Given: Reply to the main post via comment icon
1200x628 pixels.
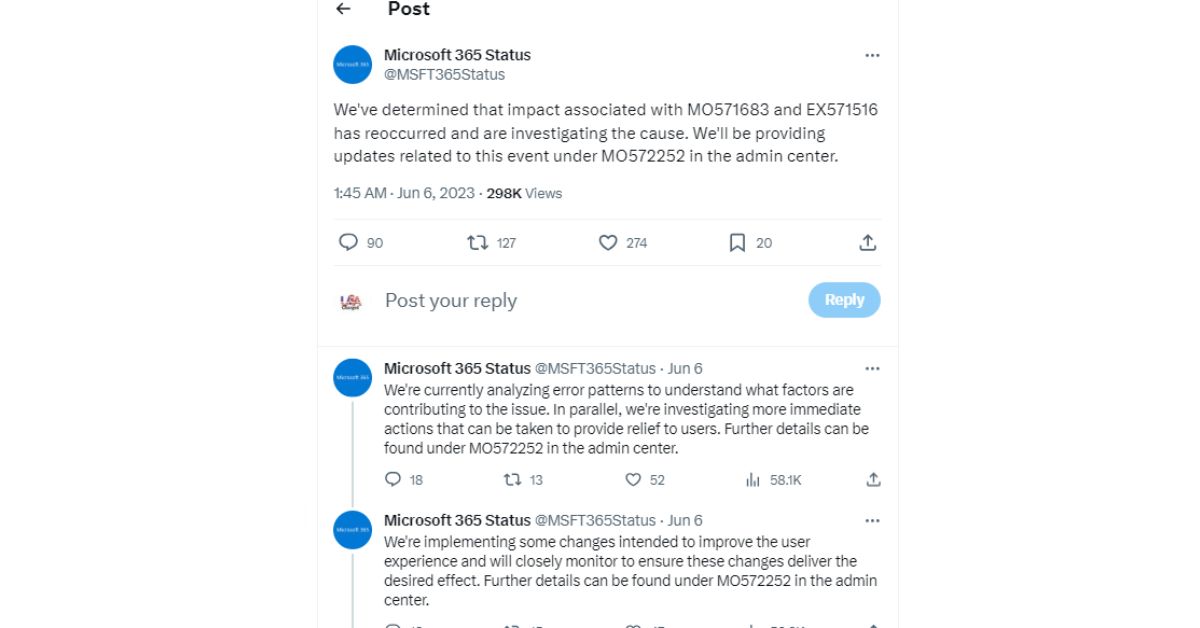Looking at the screenshot, I should (x=348, y=242).
